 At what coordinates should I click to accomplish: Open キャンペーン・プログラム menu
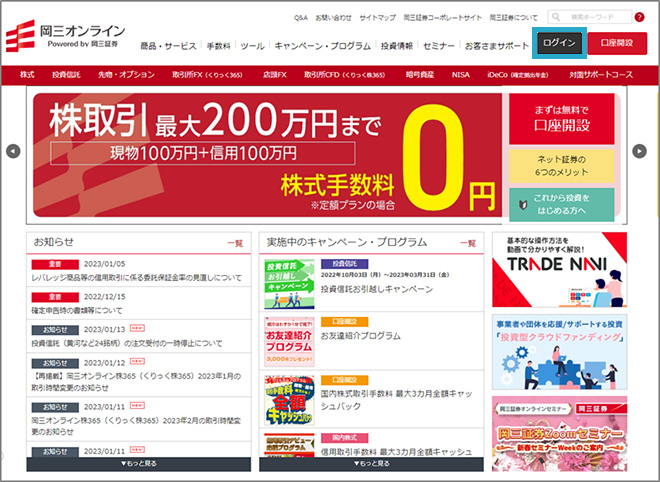coord(323,46)
